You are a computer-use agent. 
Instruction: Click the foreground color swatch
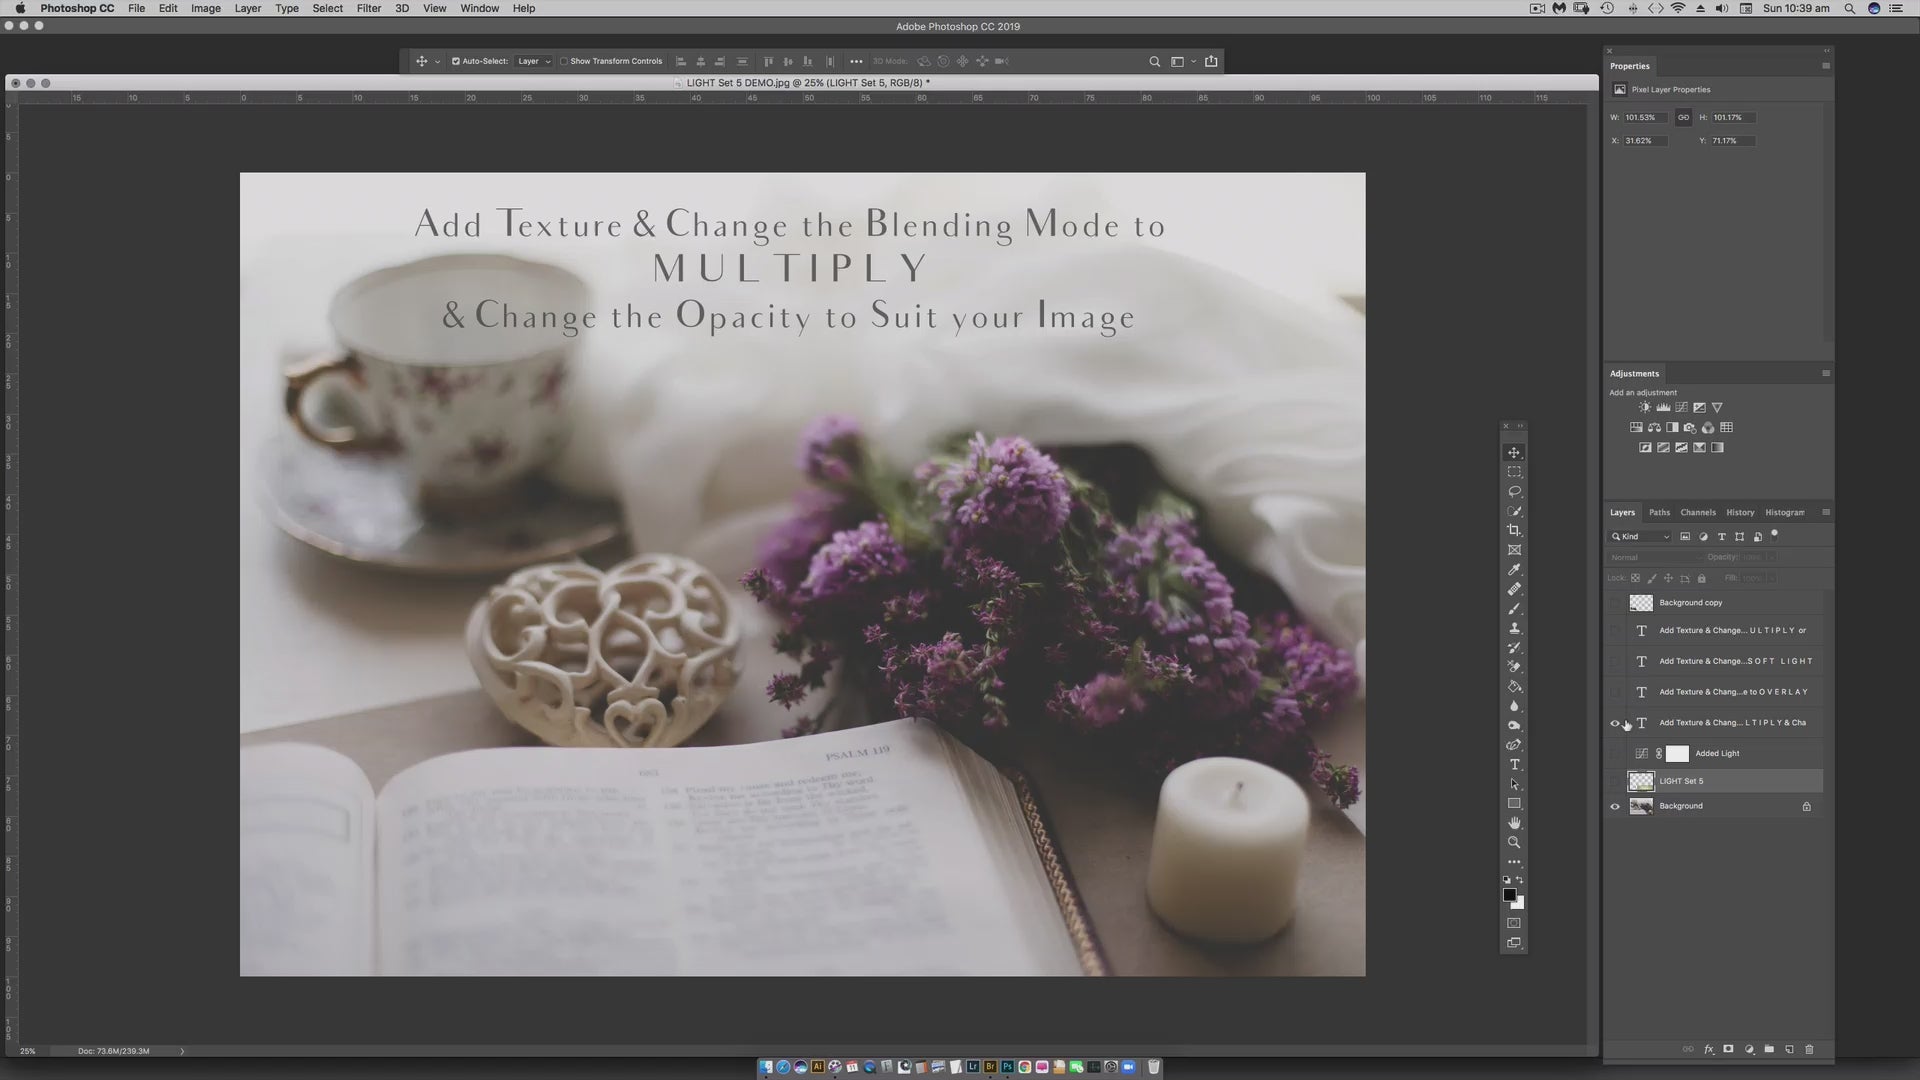point(1509,895)
